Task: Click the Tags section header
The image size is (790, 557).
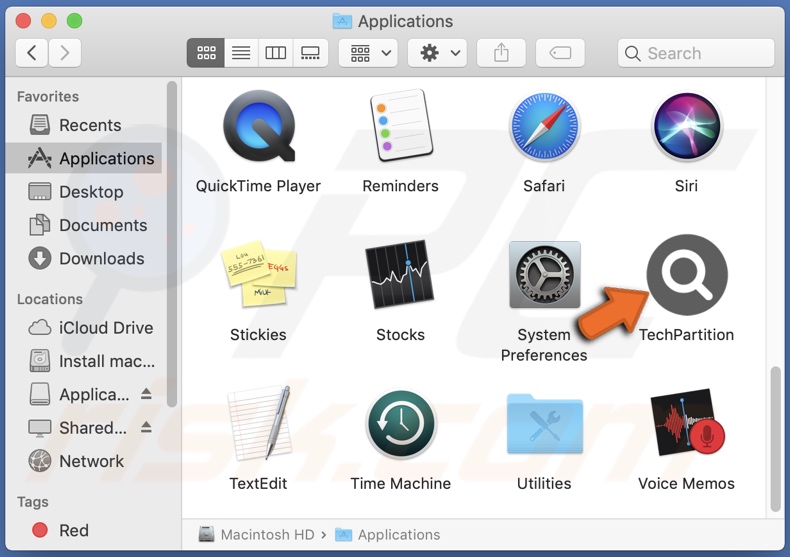Action: [x=33, y=502]
